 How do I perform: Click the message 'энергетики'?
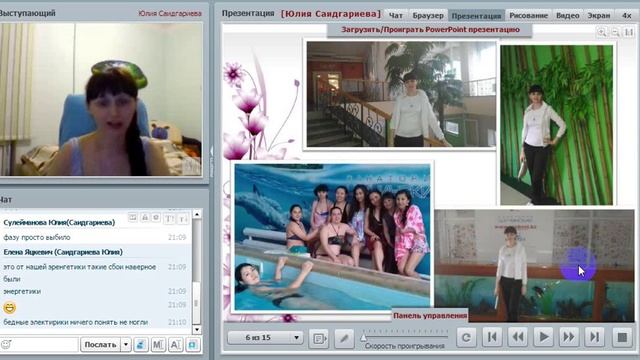(22, 291)
